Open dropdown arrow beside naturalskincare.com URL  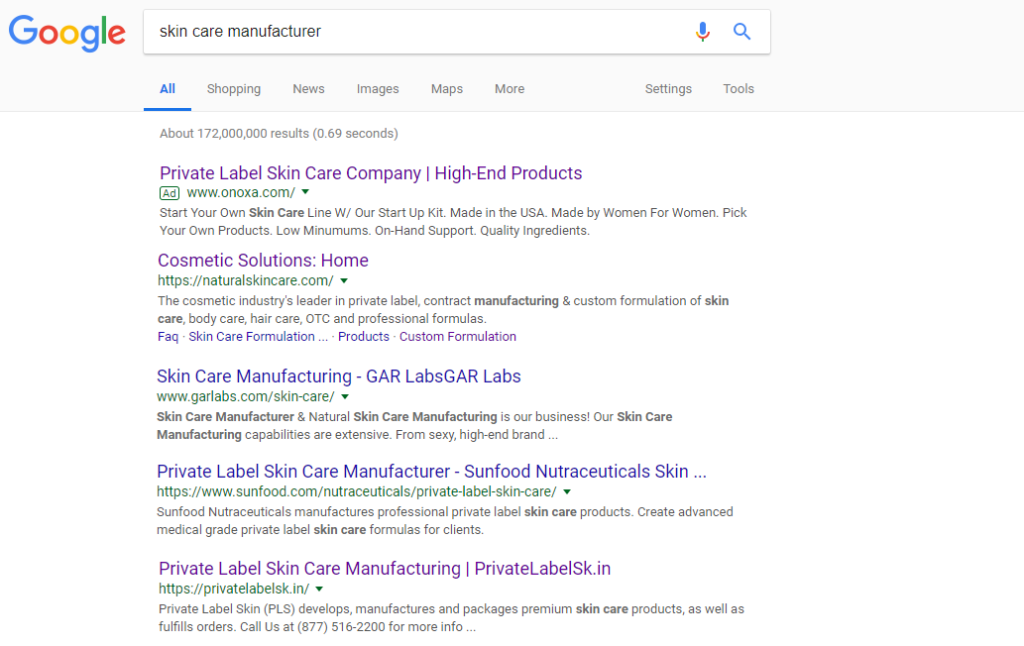coord(344,281)
